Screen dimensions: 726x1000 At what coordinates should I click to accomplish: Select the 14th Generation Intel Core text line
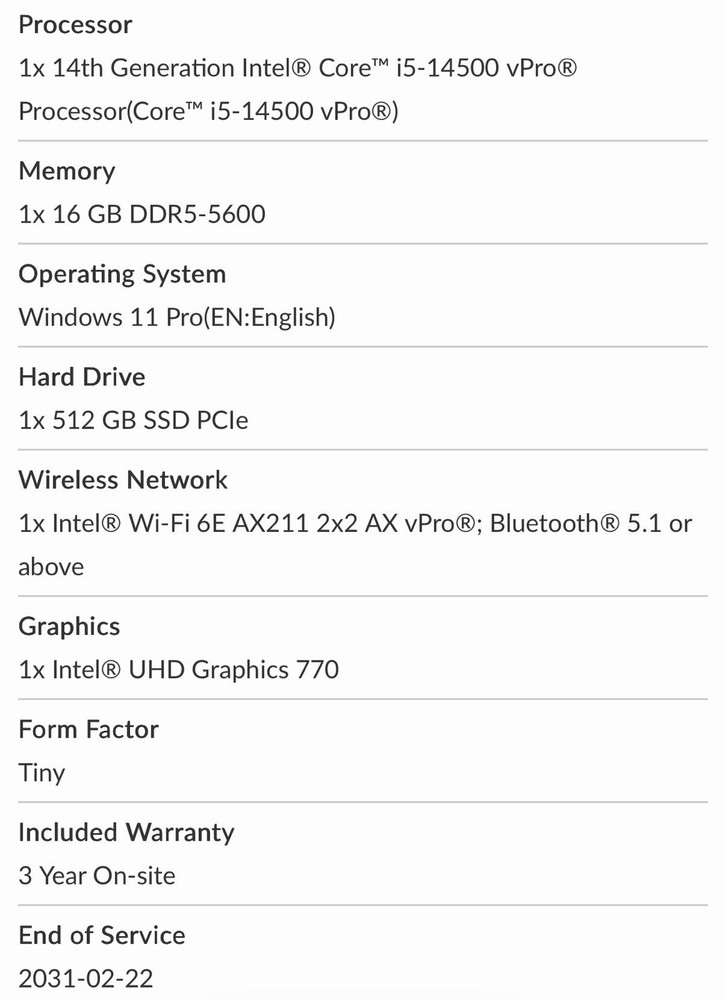298,68
